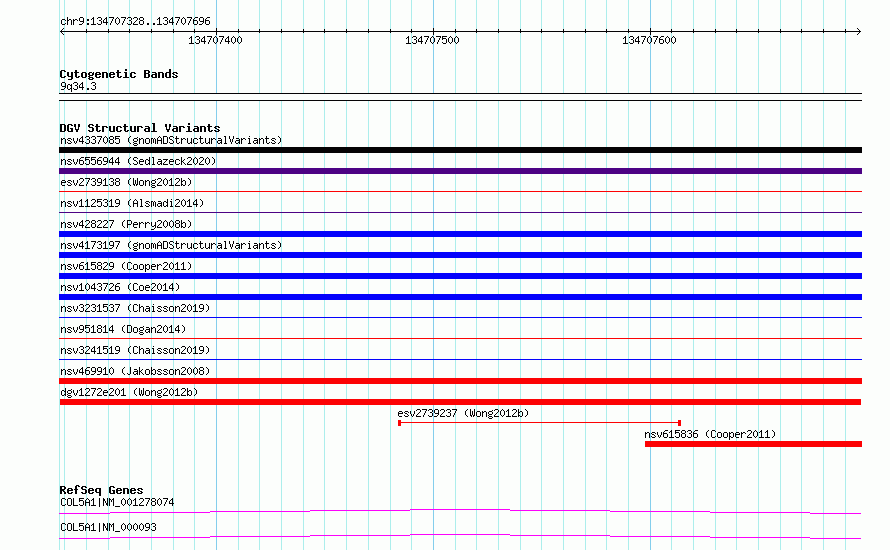The image size is (890, 550).
Task: Open variant nsv428227 (Perry2008b) label
Action: click(126, 224)
